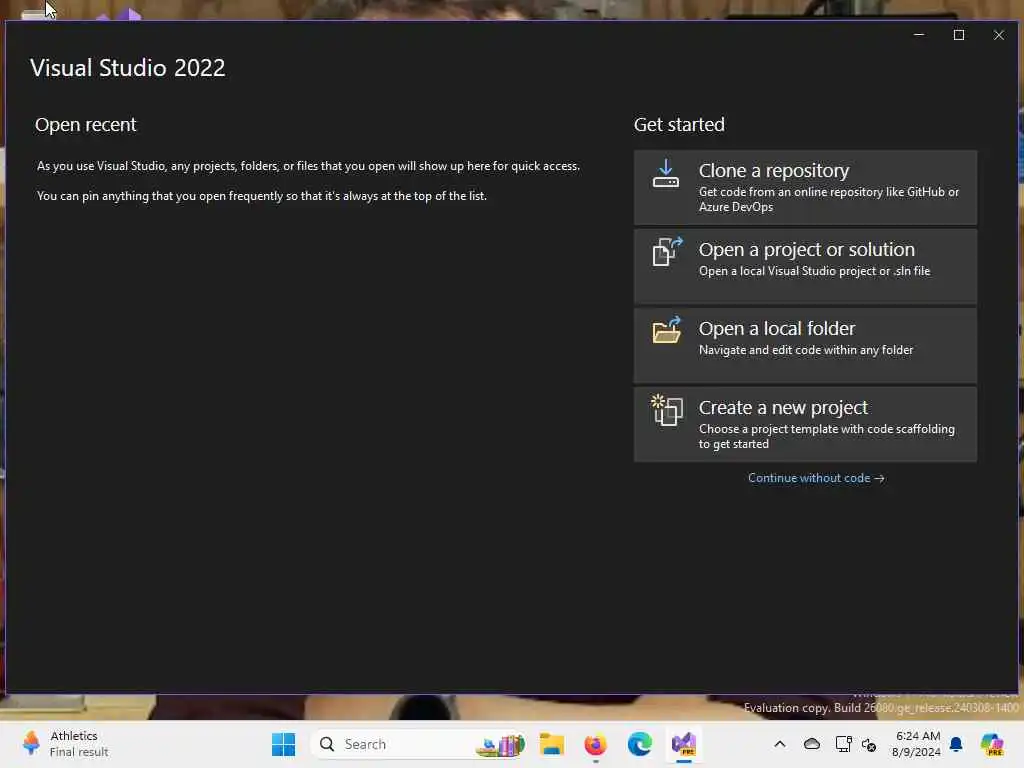Click the Visual Studio taskbar icon

684,744
